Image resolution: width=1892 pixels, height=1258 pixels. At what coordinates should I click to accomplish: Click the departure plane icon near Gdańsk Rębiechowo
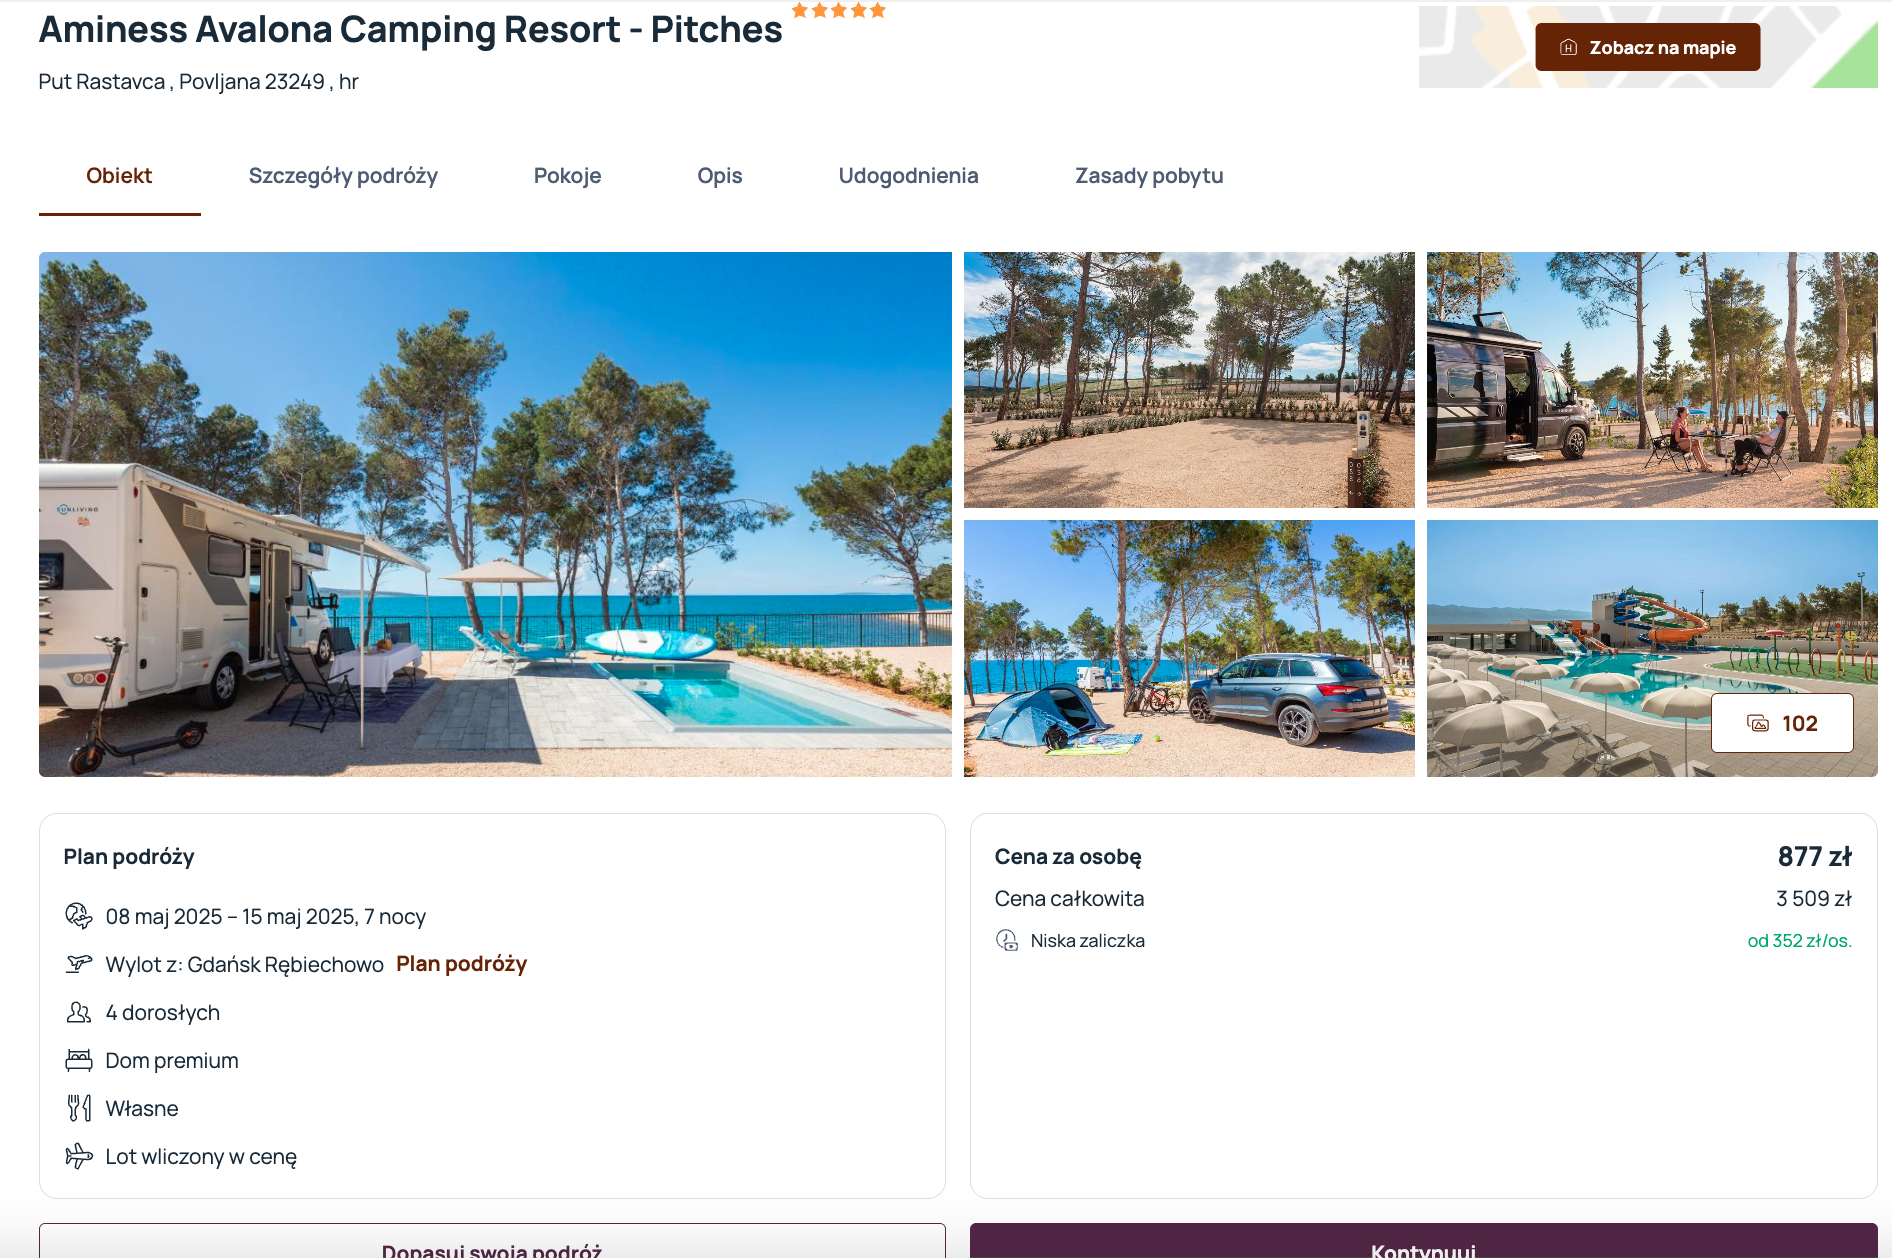(79, 964)
